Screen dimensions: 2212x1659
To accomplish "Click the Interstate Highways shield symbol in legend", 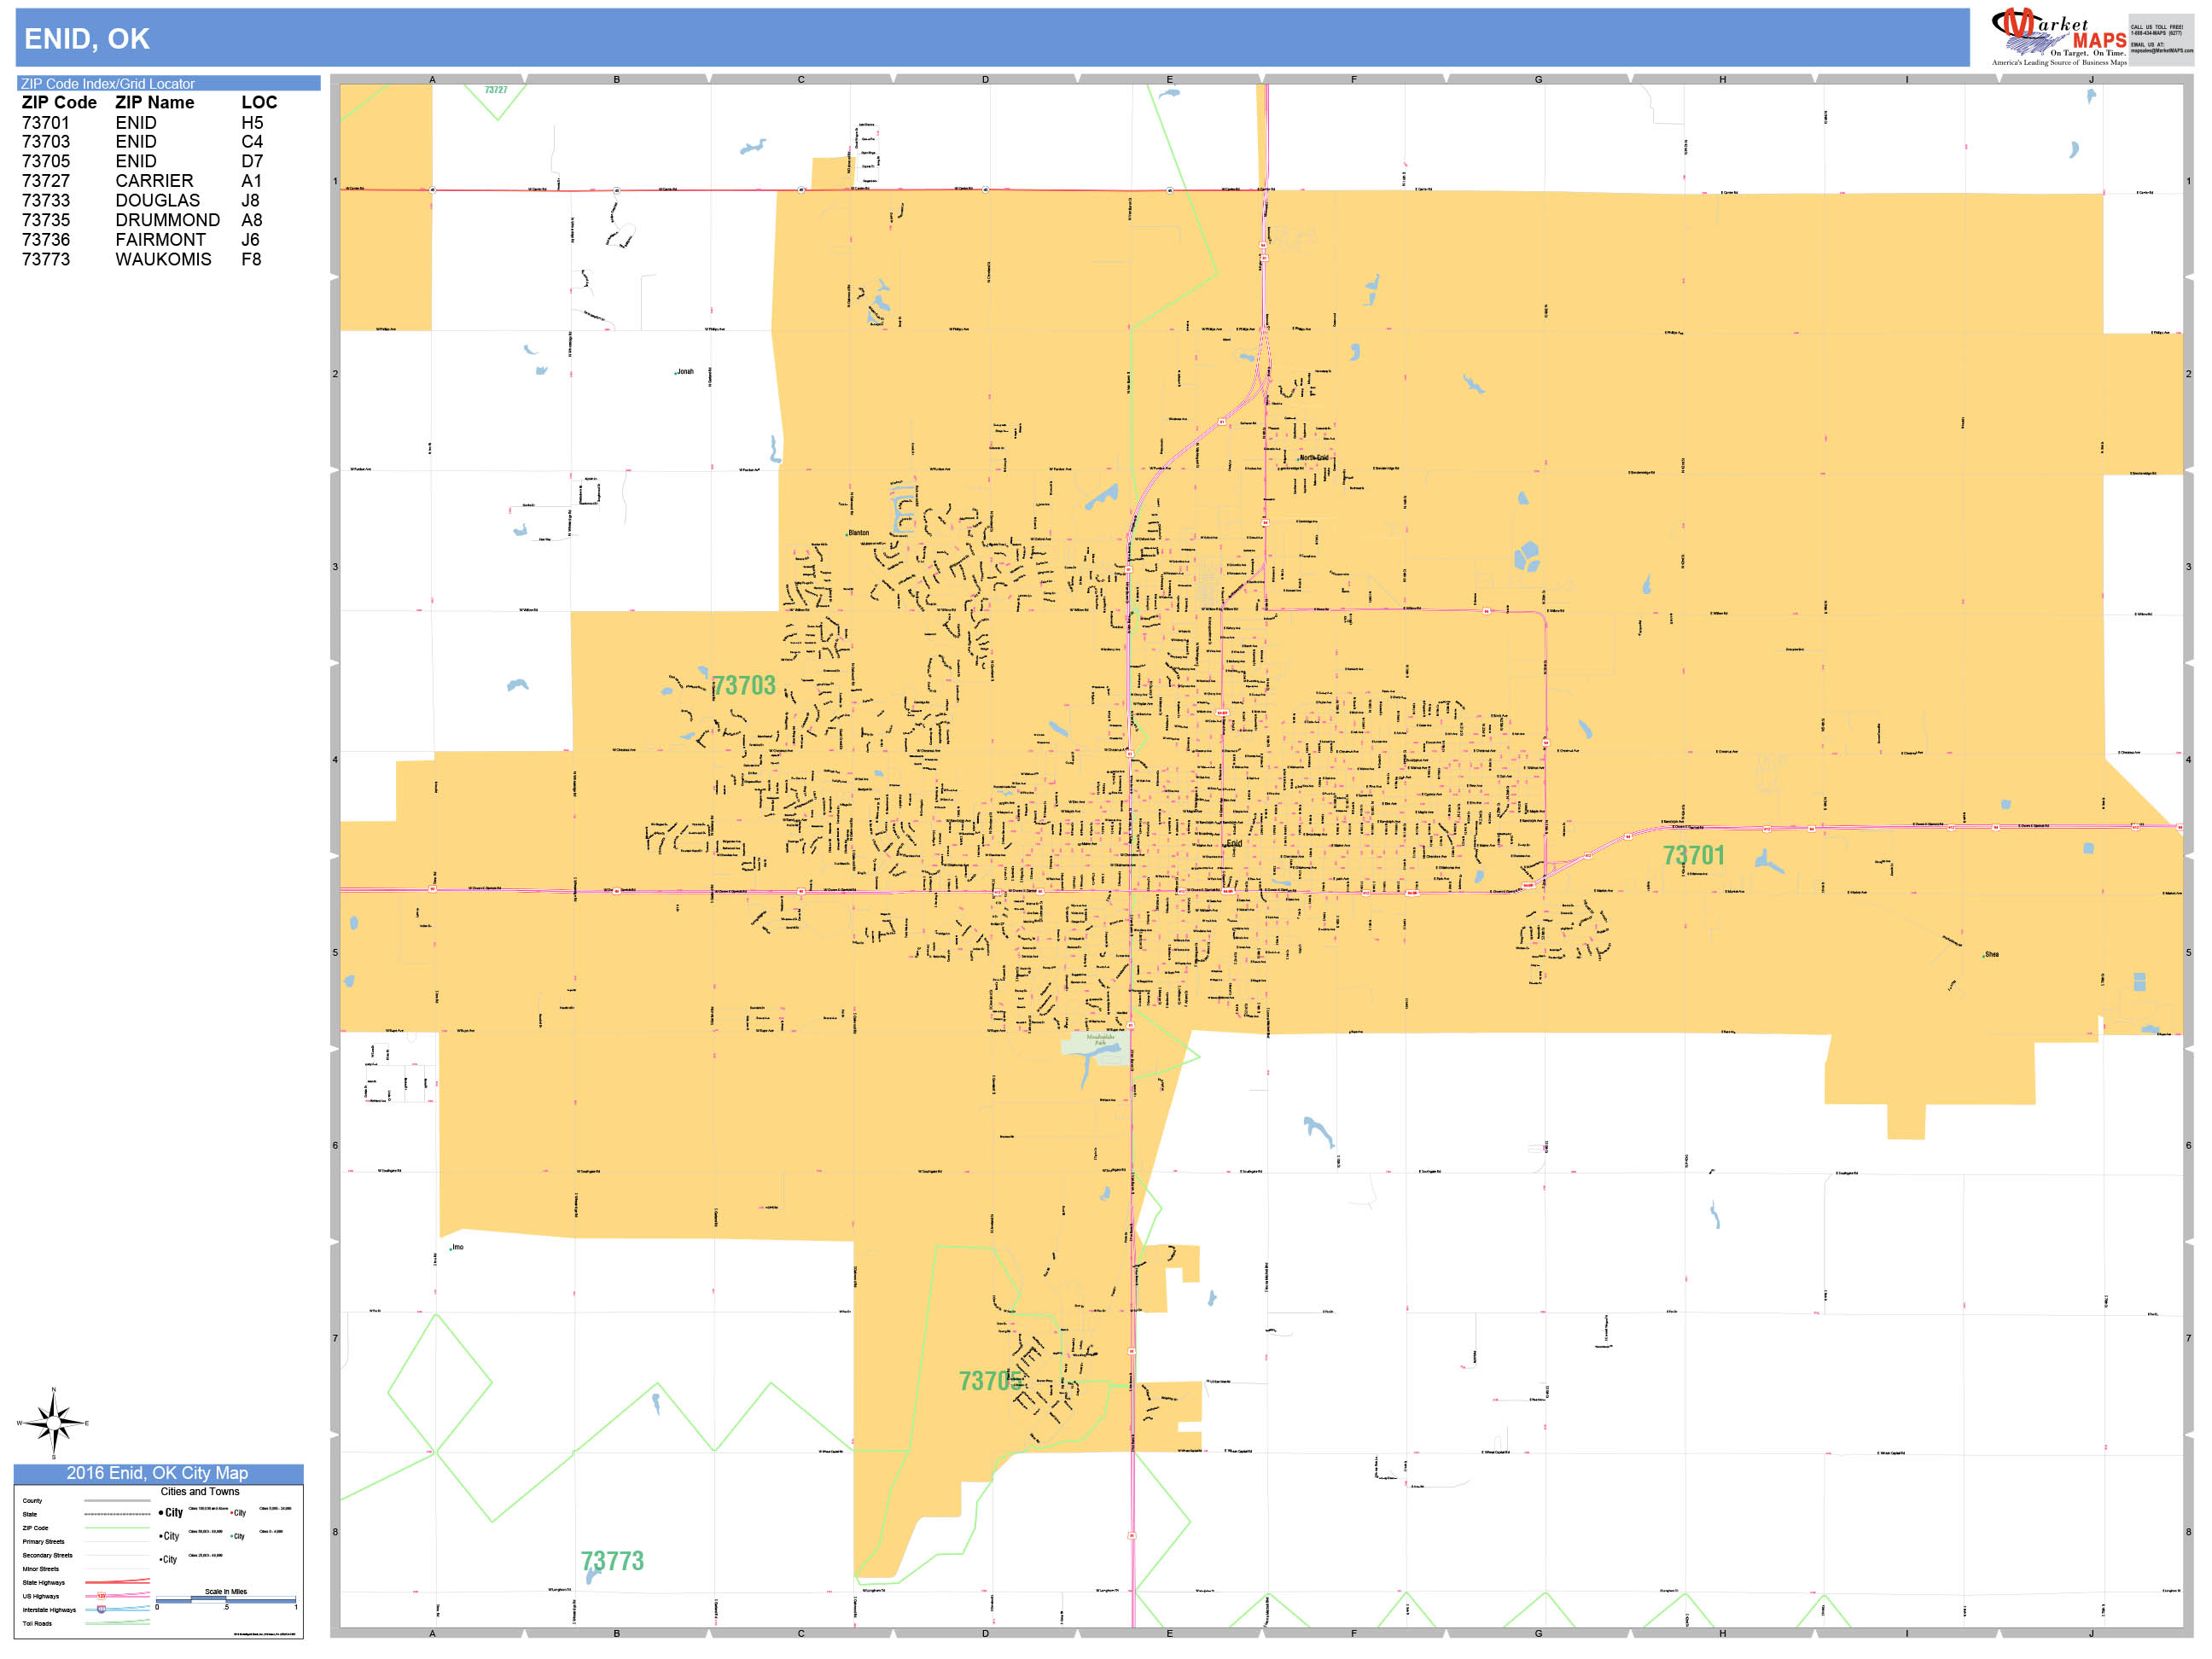I will (x=102, y=1609).
